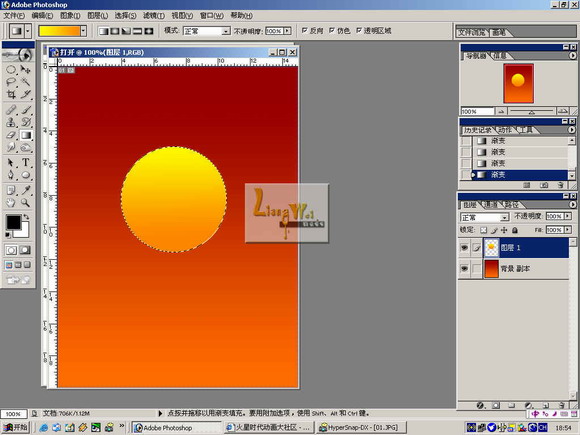The height and width of the screenshot is (435, 580).
Task: Click the foreground color black swatch
Action: pyautogui.click(x=13, y=222)
